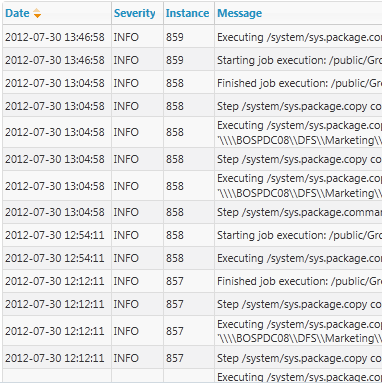Sort by the Instance column header
The height and width of the screenshot is (383, 382).
[187, 13]
